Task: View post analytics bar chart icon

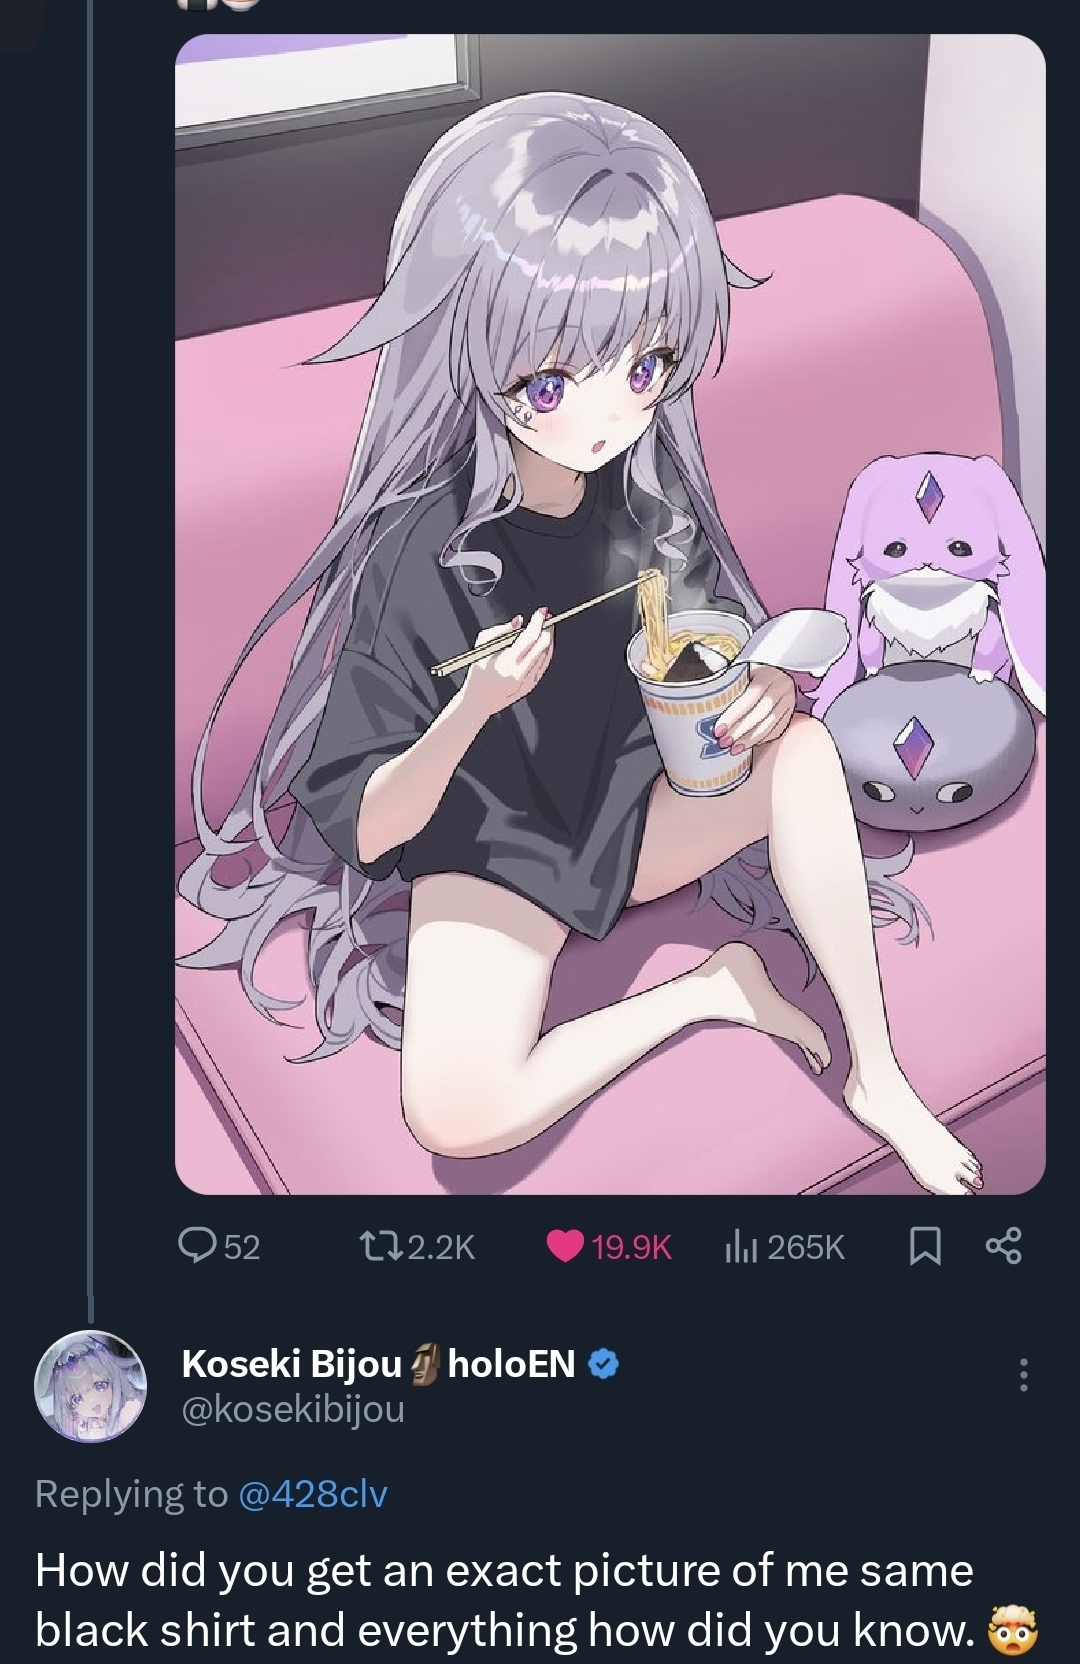Action: [740, 1246]
